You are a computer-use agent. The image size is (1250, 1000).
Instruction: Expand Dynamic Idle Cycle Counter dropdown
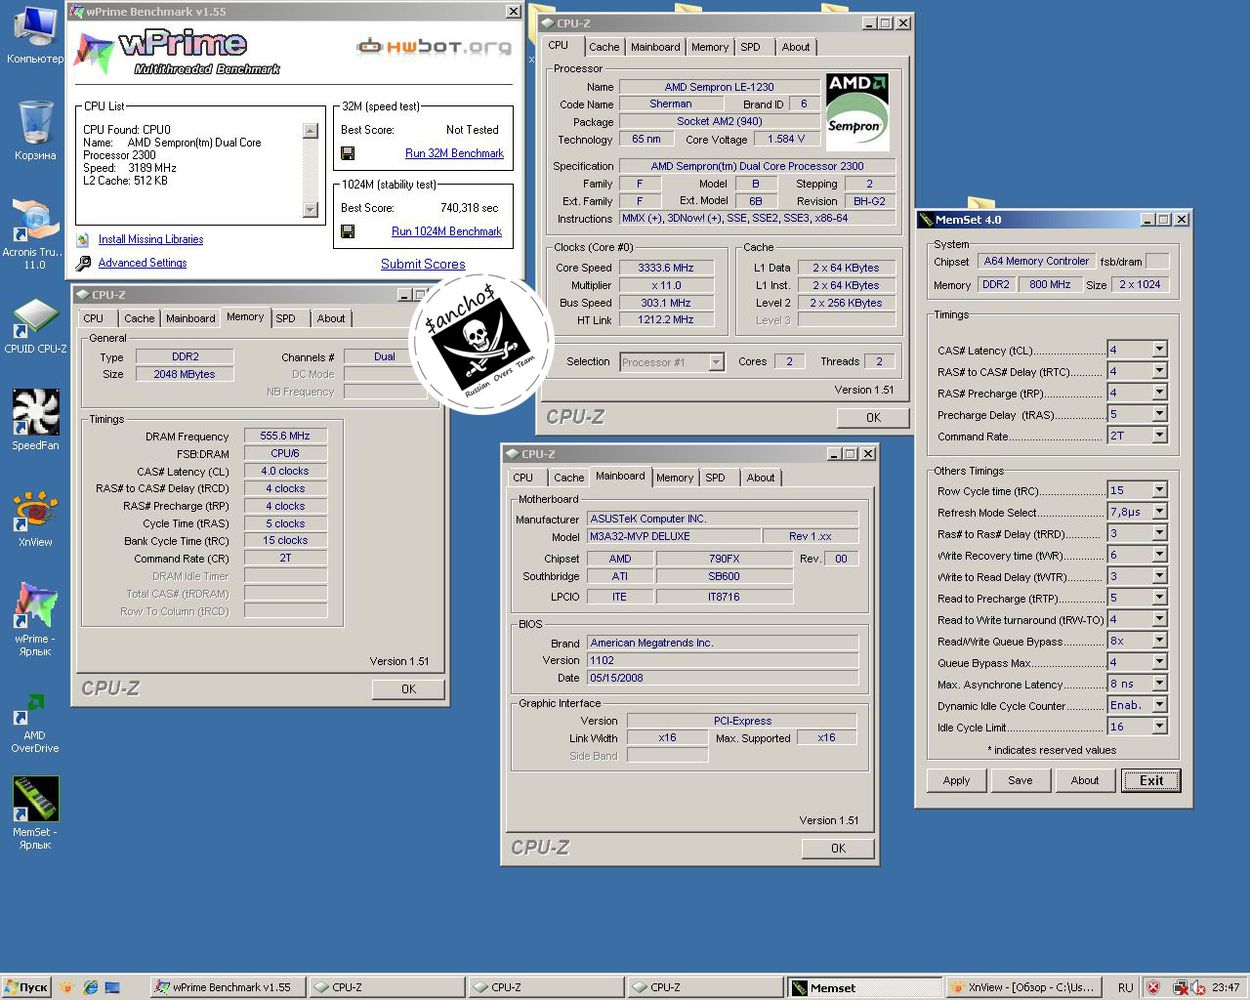point(1159,705)
